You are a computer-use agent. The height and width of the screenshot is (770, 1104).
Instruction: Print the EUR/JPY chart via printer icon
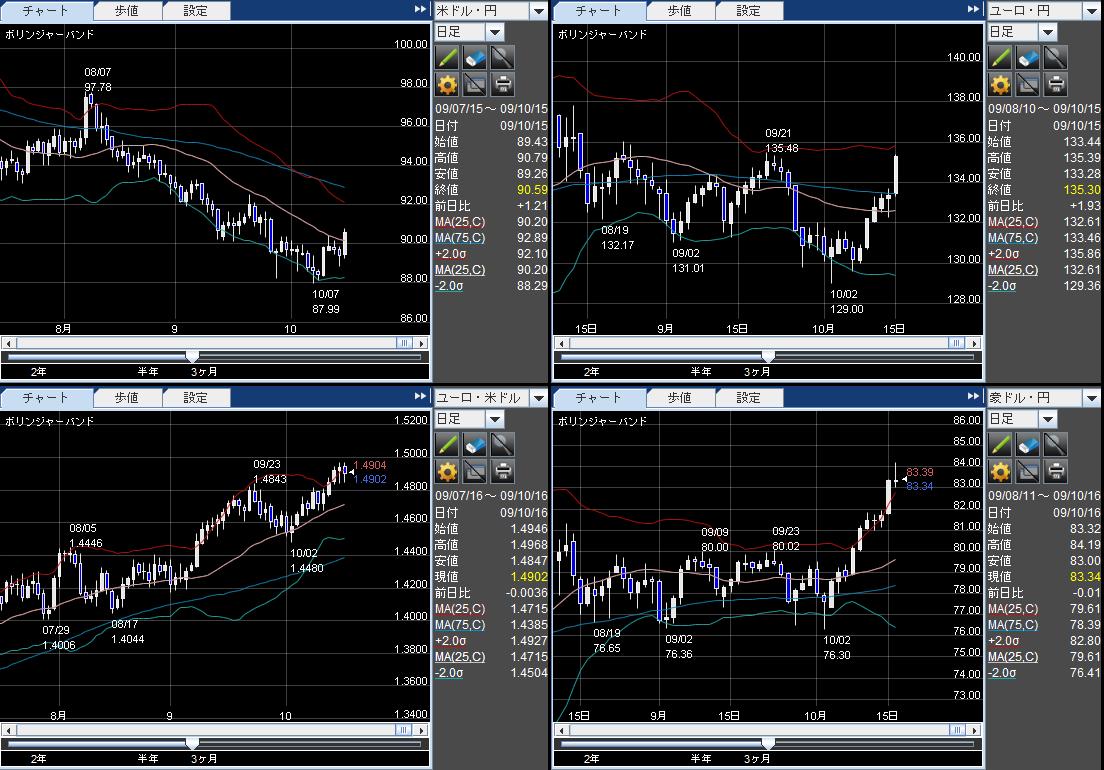(1055, 84)
